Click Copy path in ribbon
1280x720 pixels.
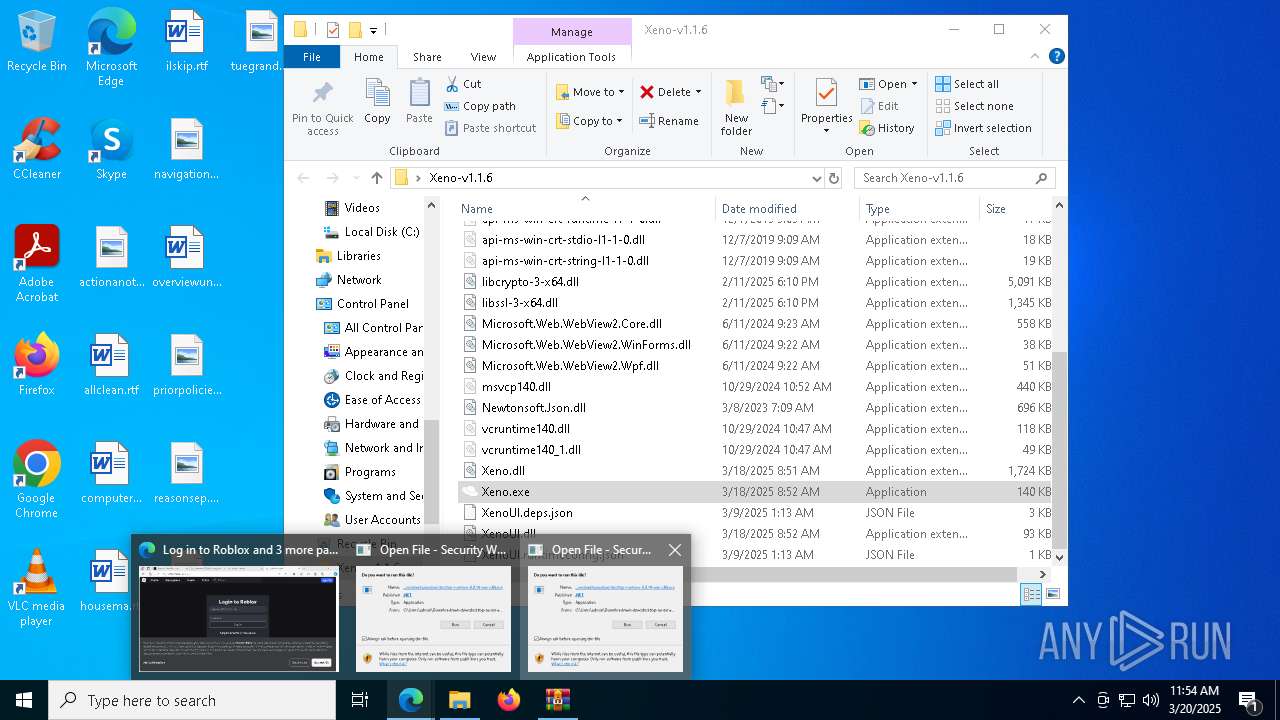pos(480,106)
